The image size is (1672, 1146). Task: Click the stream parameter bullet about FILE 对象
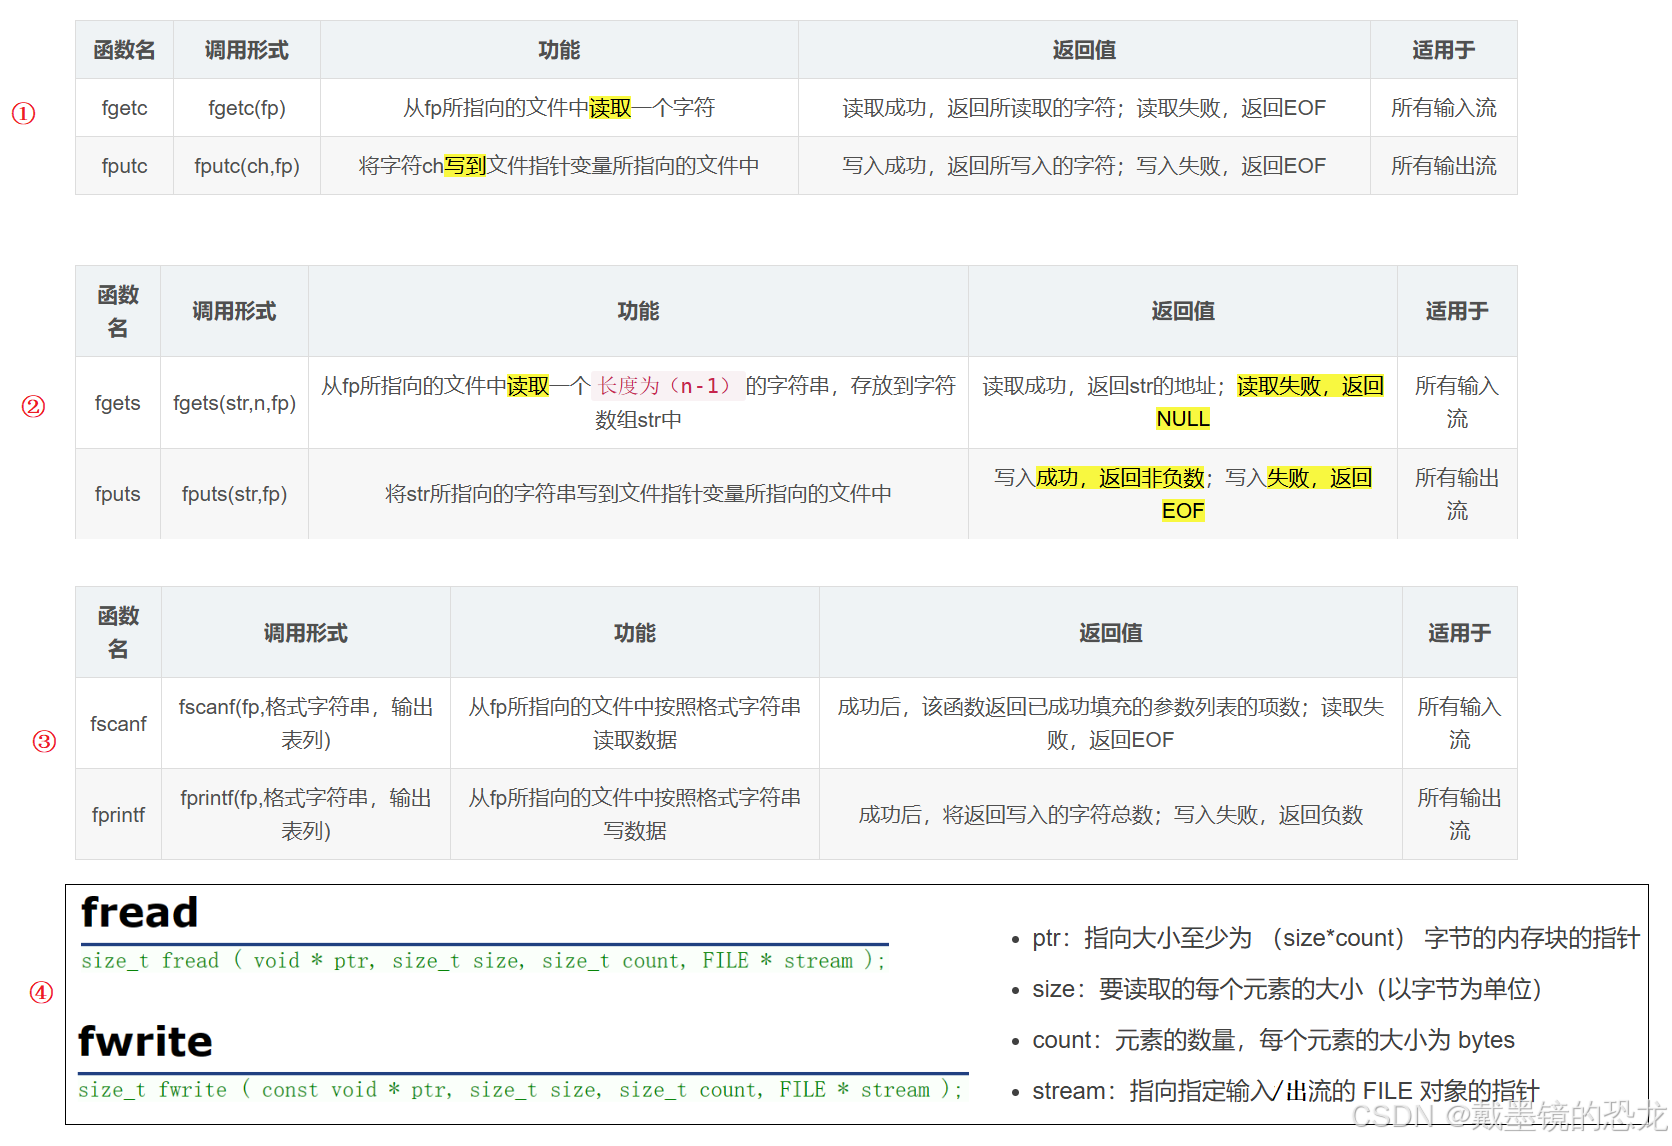(1286, 1091)
